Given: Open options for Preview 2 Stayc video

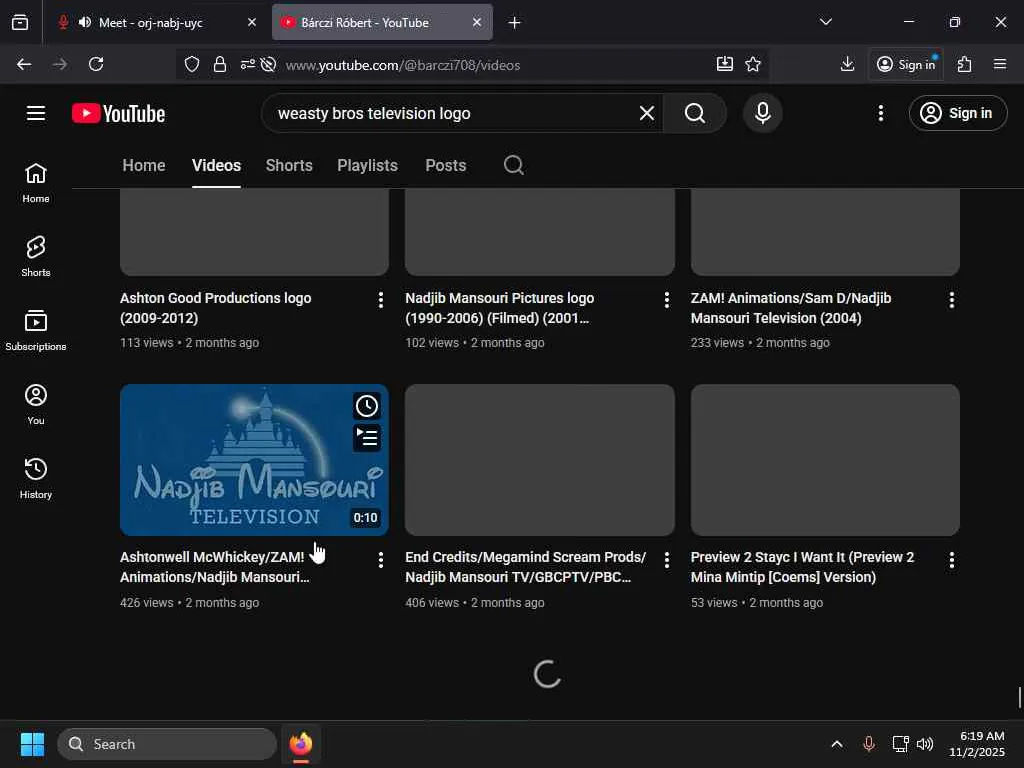Looking at the screenshot, I should point(952,560).
